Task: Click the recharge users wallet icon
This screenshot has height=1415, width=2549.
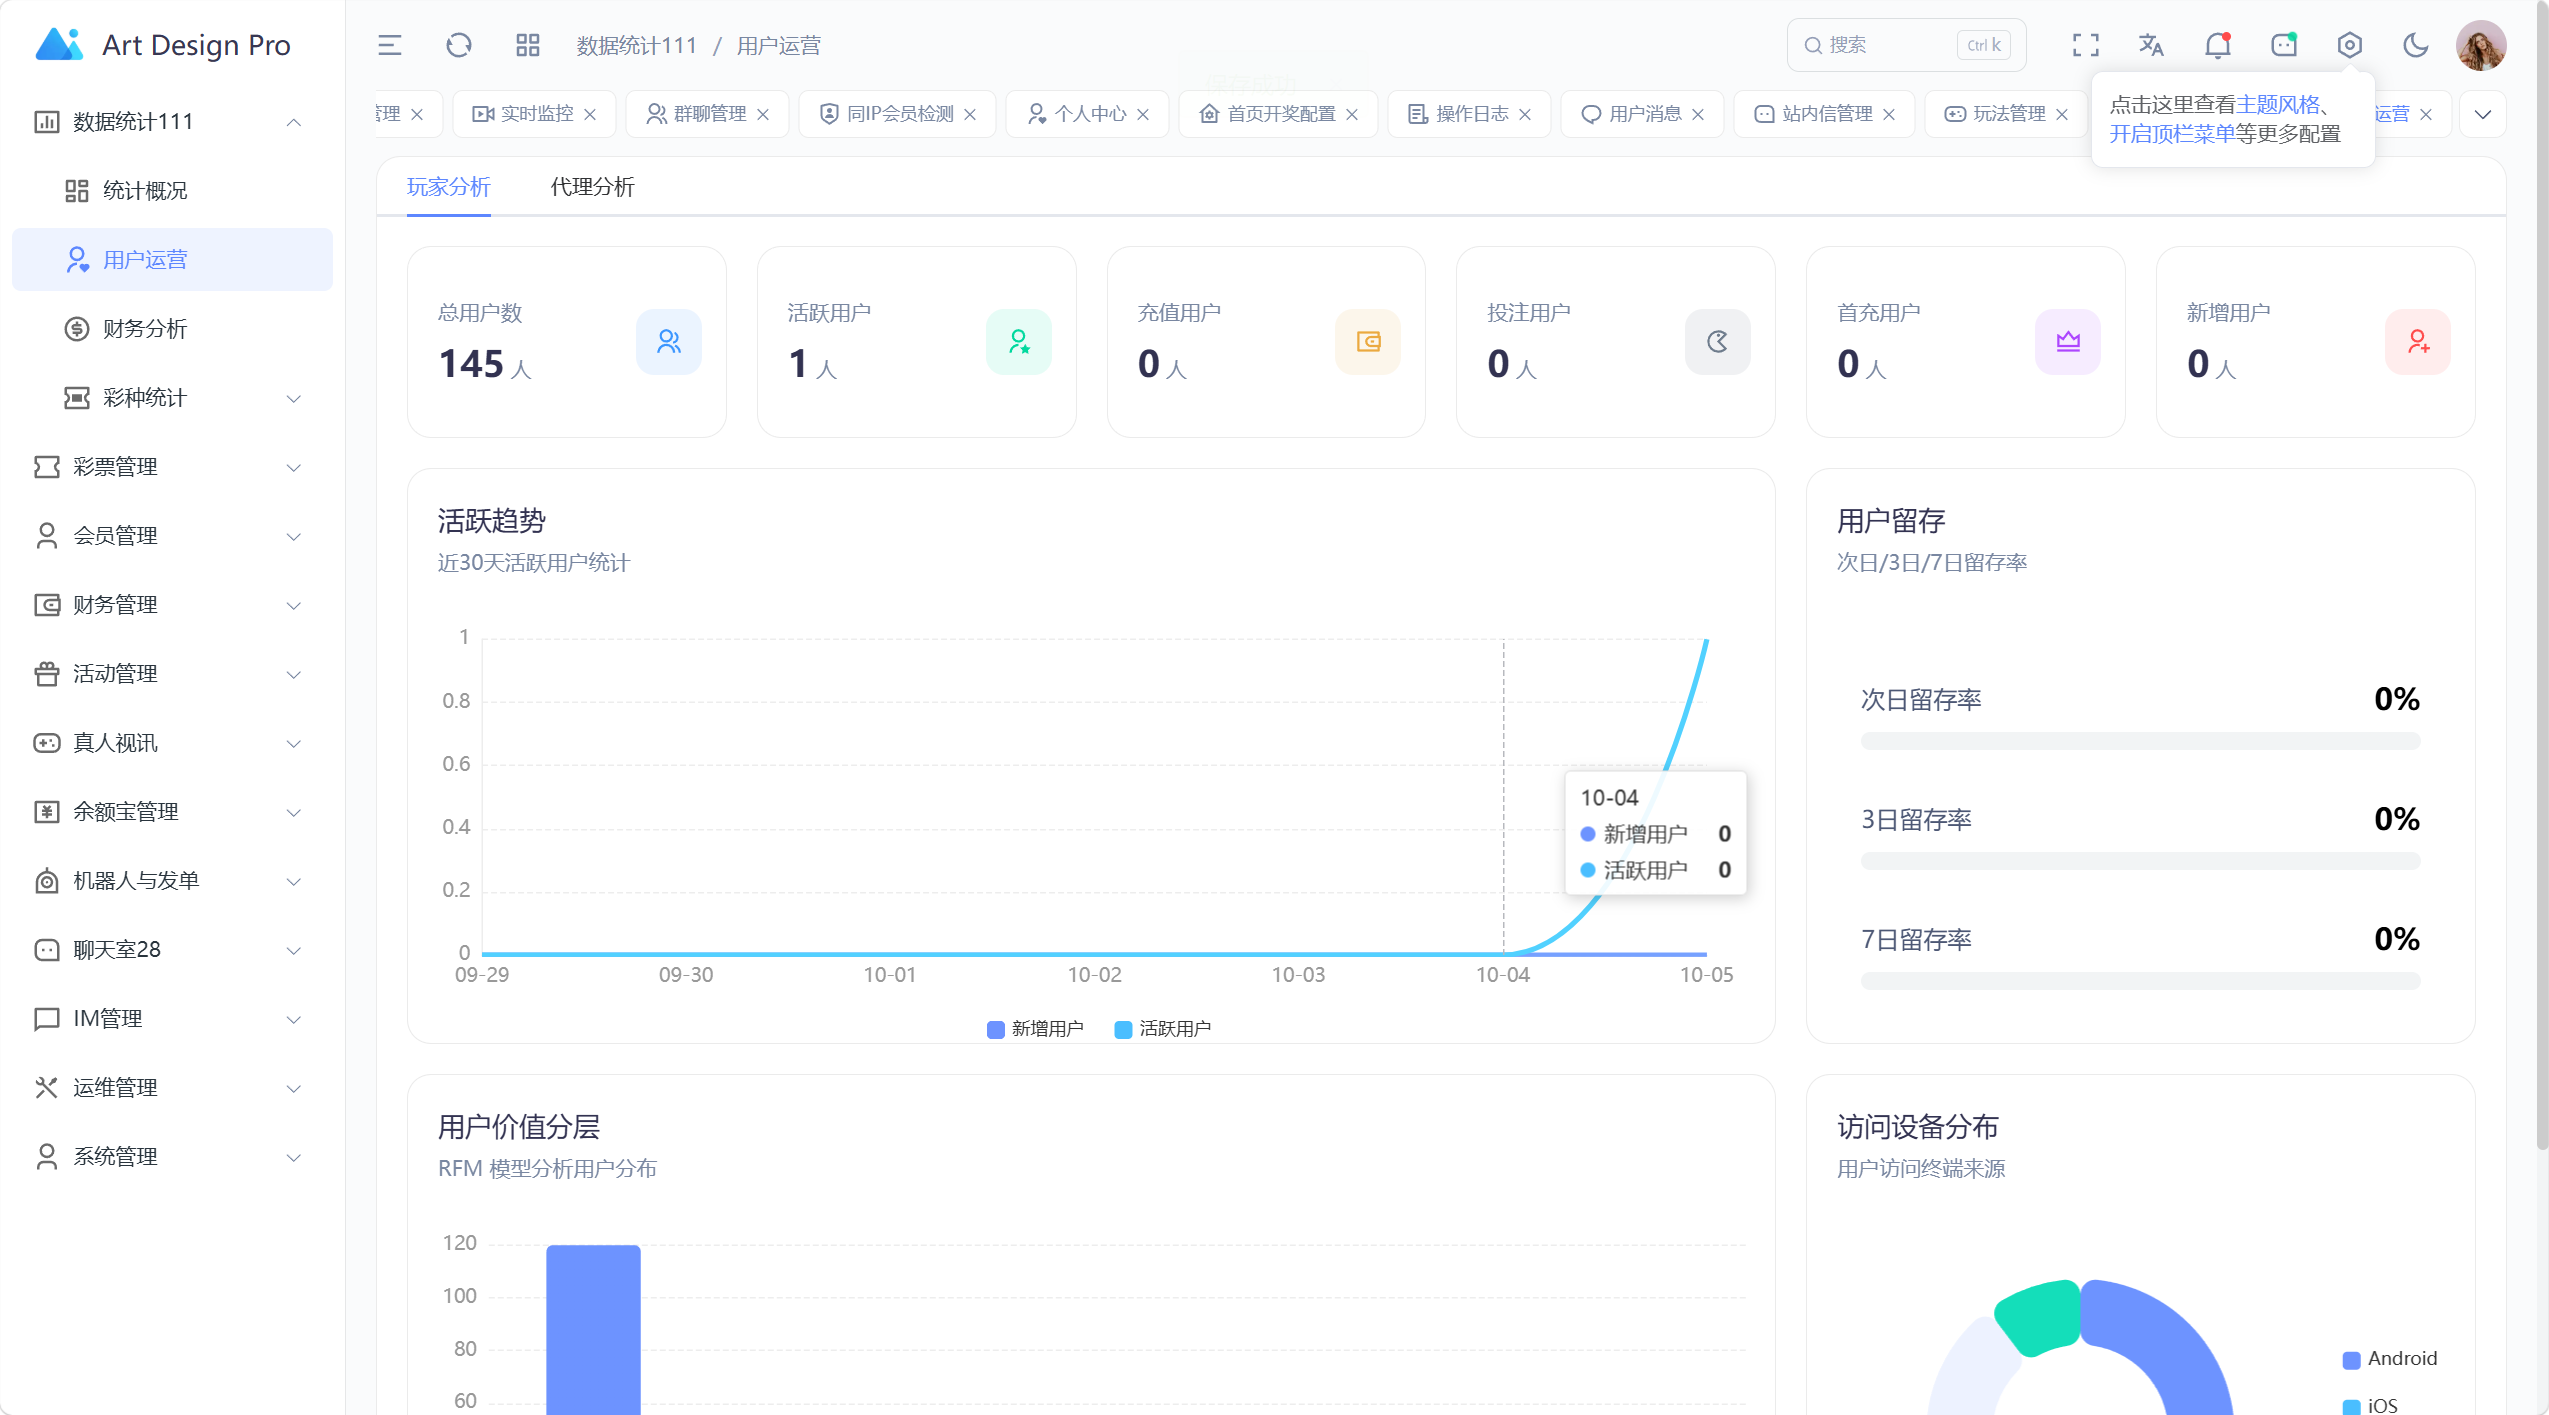Action: tap(1368, 342)
